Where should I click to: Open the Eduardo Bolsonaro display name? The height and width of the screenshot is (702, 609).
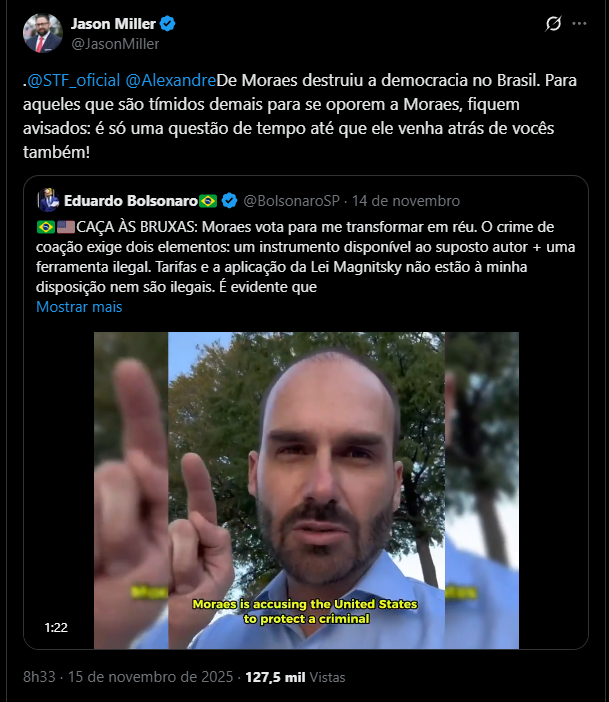(x=131, y=201)
